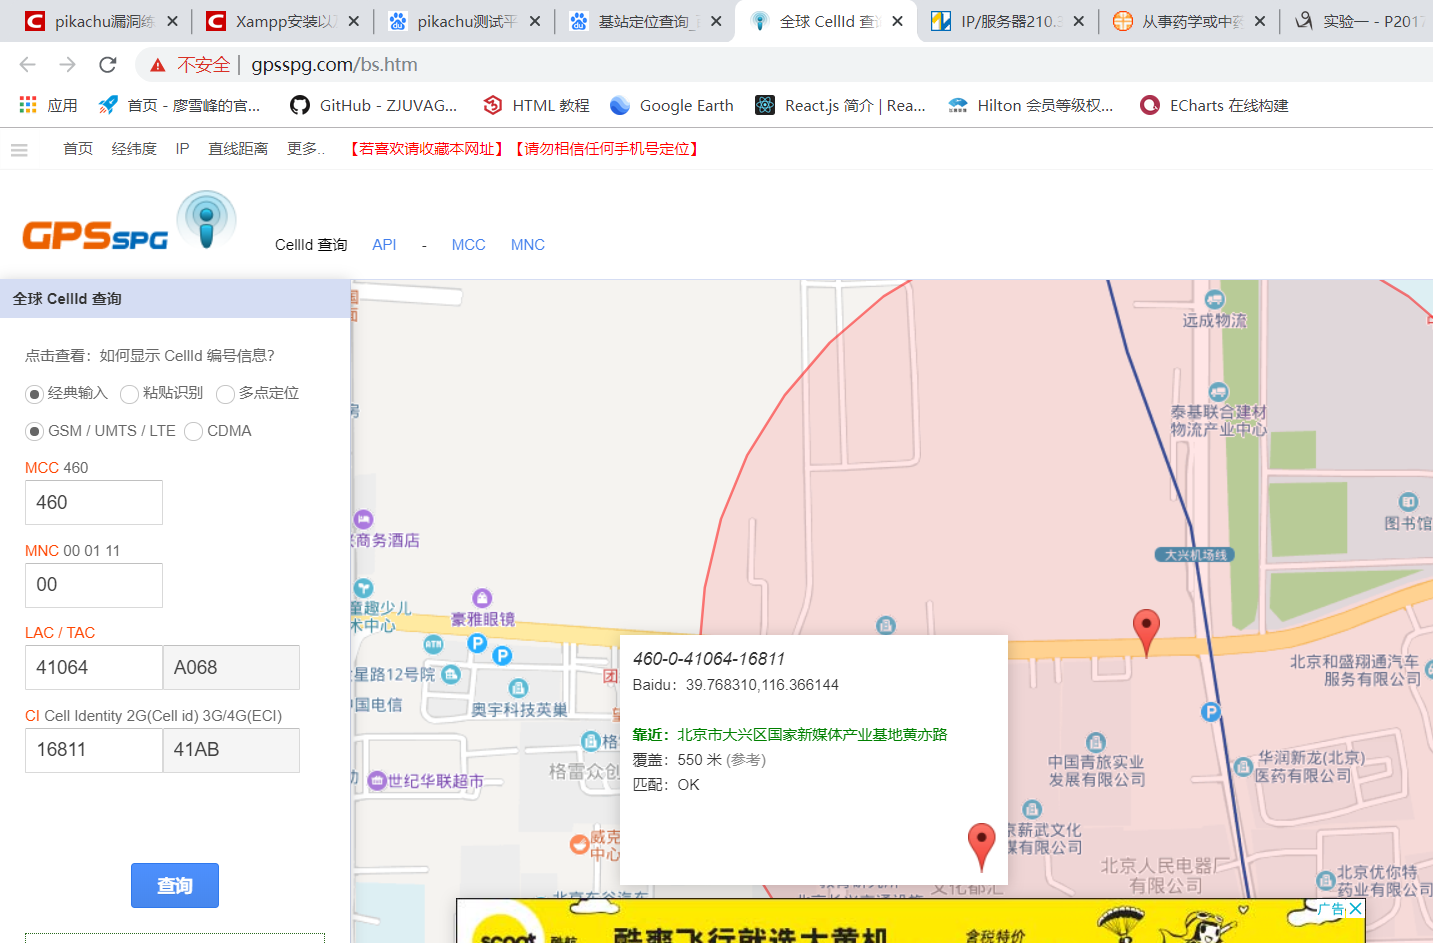Click the red marker beside the info popup
The height and width of the screenshot is (943, 1433).
click(982, 847)
